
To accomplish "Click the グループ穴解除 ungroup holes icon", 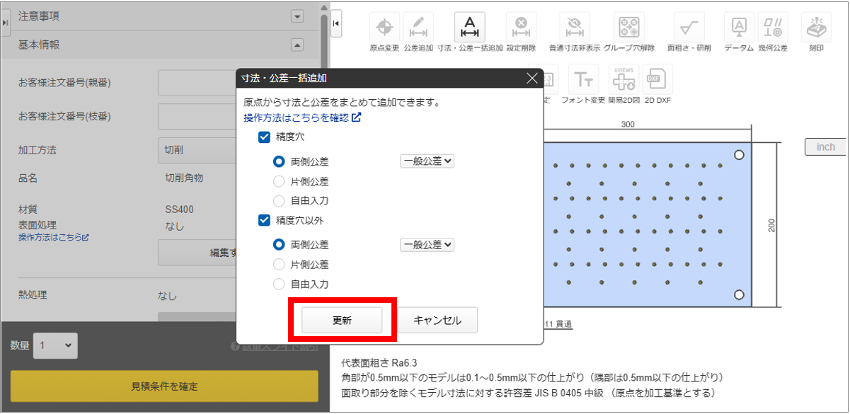I will (x=628, y=27).
